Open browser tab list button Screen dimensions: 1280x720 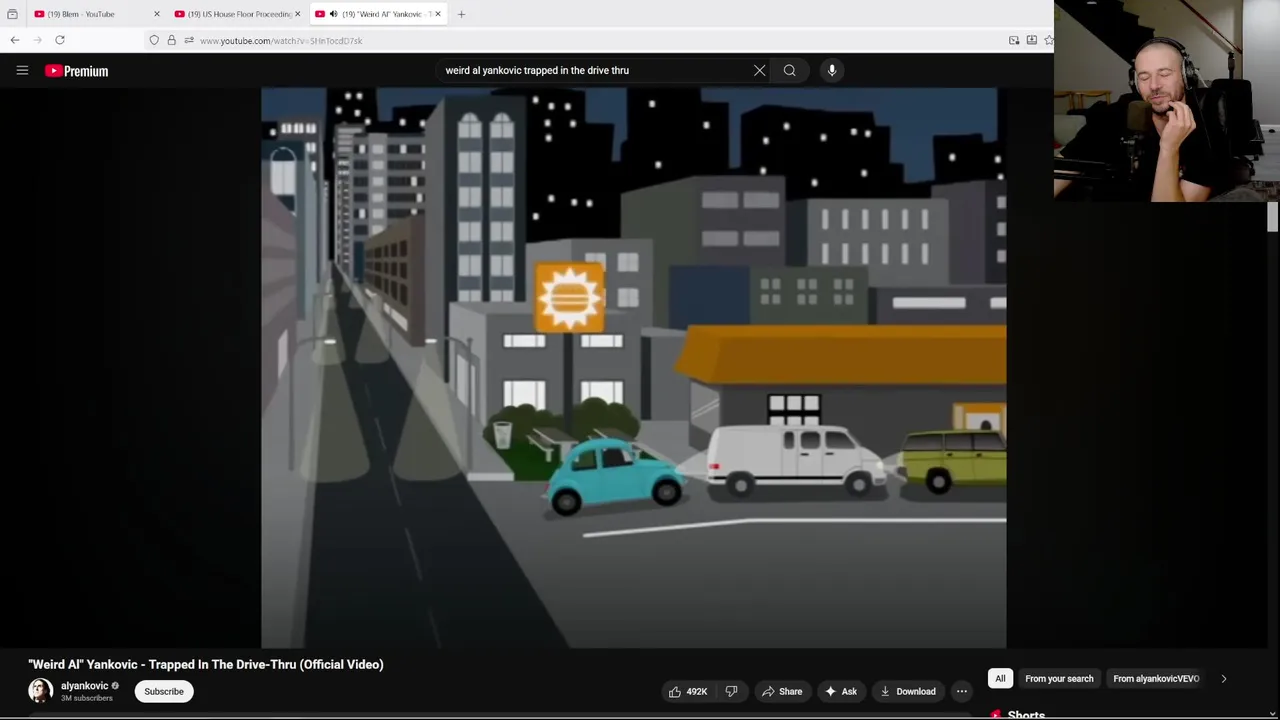pos(12,14)
